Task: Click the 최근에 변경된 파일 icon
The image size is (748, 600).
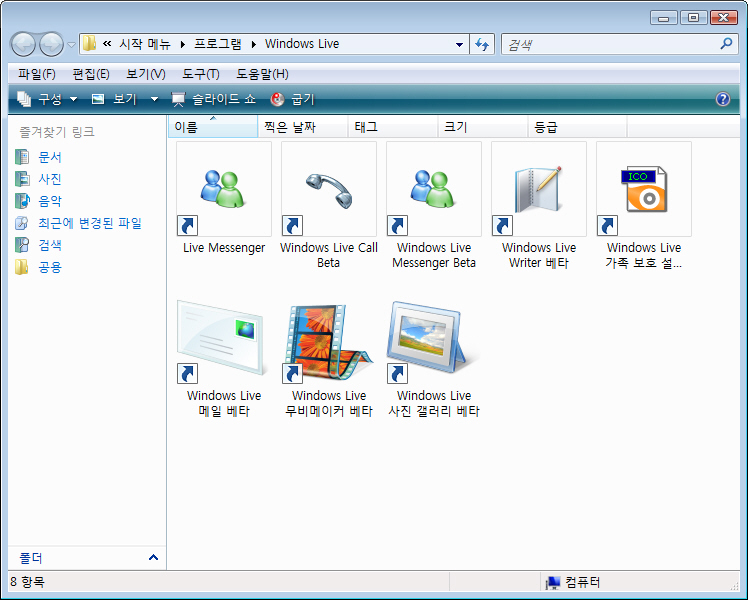Action: click(22, 223)
